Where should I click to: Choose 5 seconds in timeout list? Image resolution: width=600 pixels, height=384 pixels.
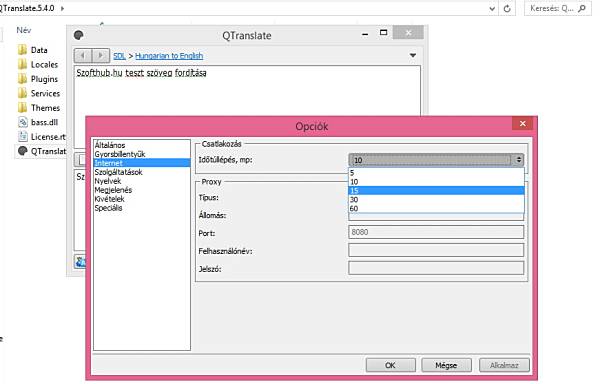436,173
